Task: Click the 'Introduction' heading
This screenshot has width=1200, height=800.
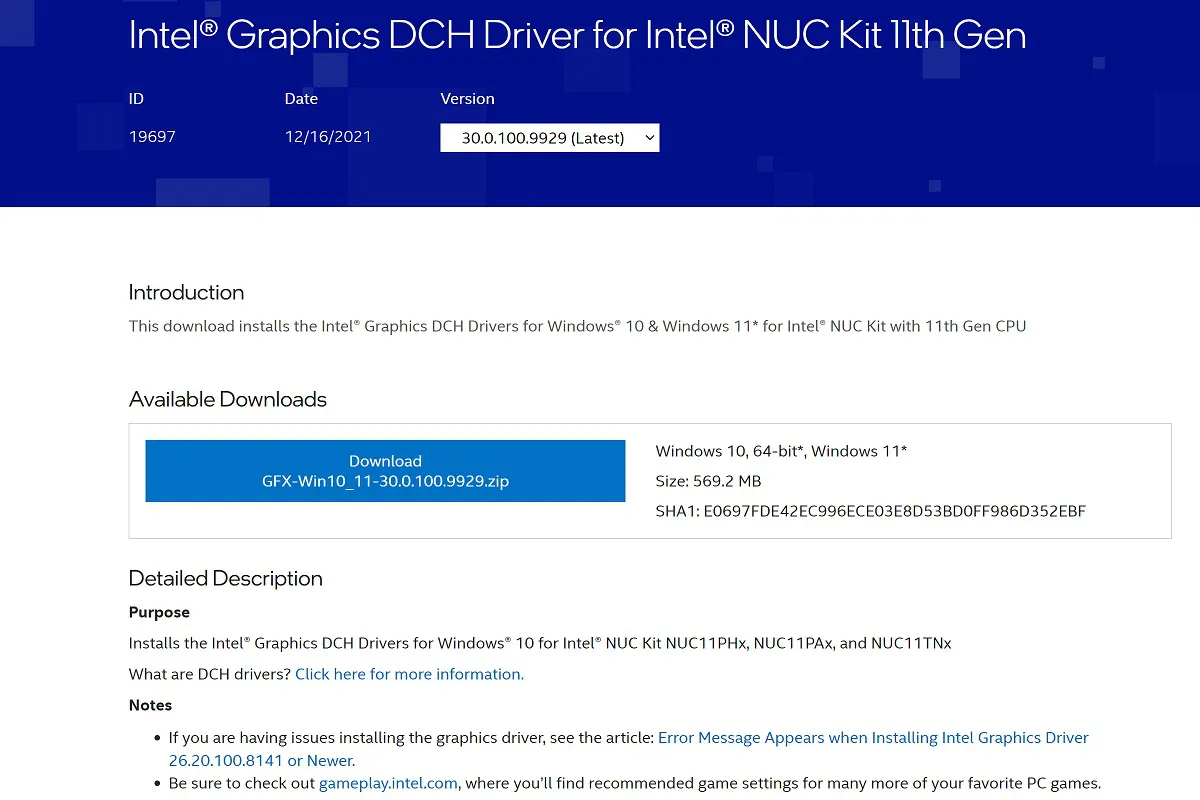Action: pyautogui.click(x=186, y=292)
